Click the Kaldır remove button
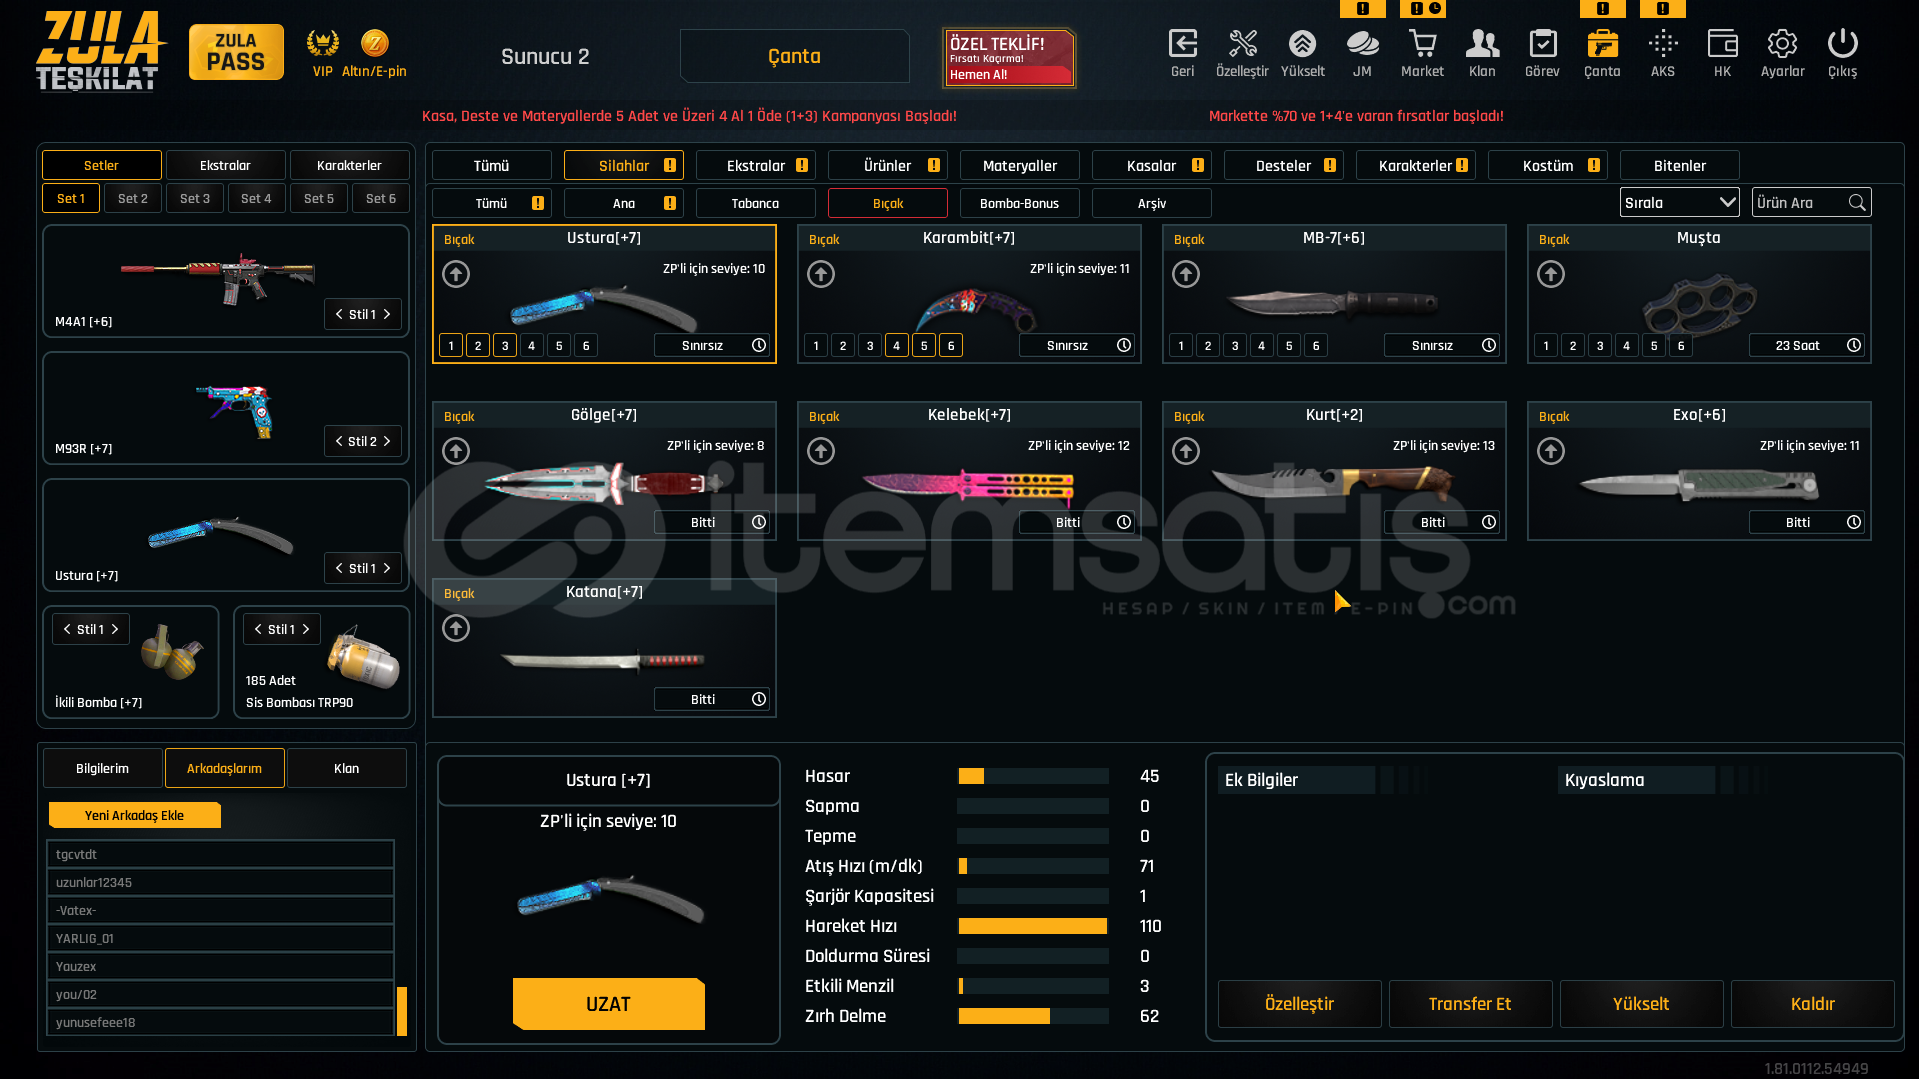This screenshot has width=1919, height=1079. coord(1812,1004)
